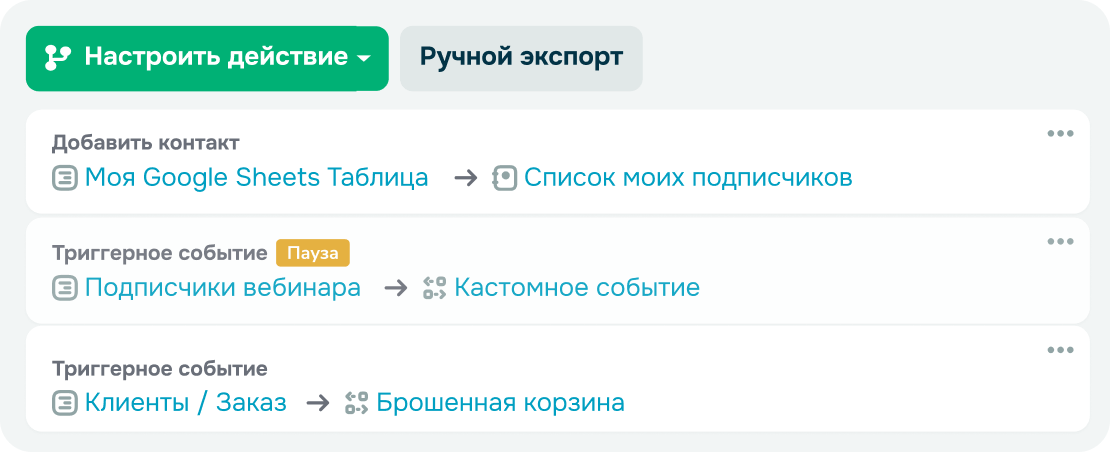Click the arrow between Клиенты / Заказ and Брошенная корзина
This screenshot has width=1110, height=452.
[317, 403]
